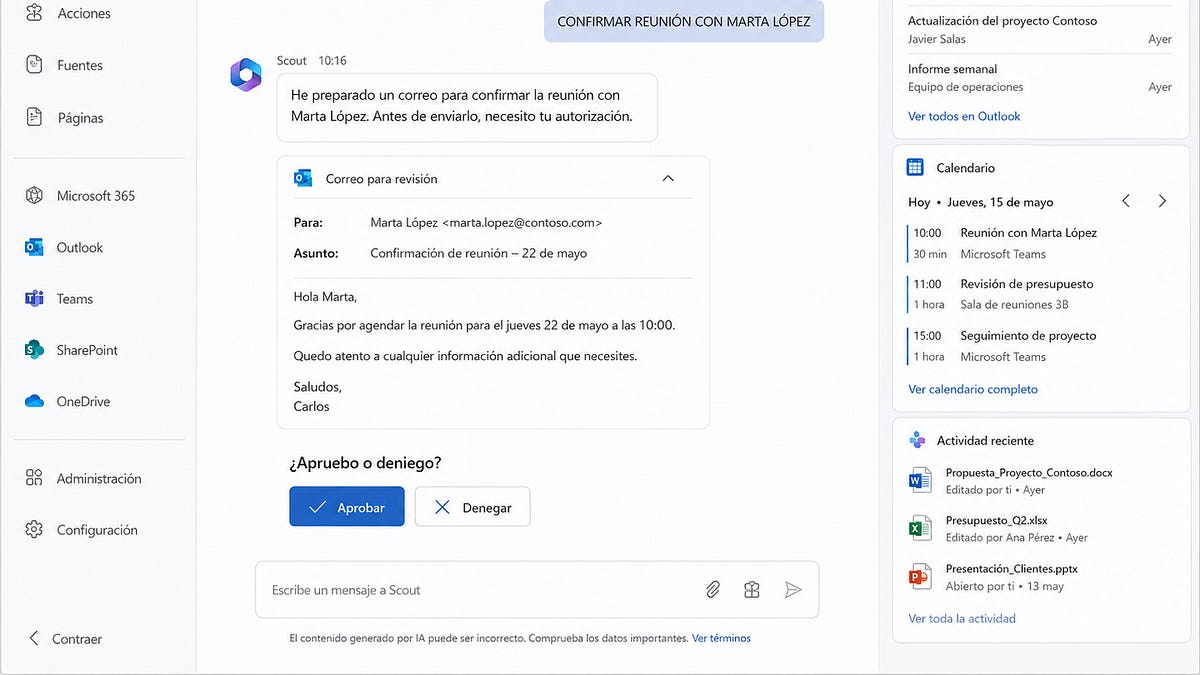Click the Administración grid icon
This screenshot has height=675, width=1200.
click(x=35, y=478)
